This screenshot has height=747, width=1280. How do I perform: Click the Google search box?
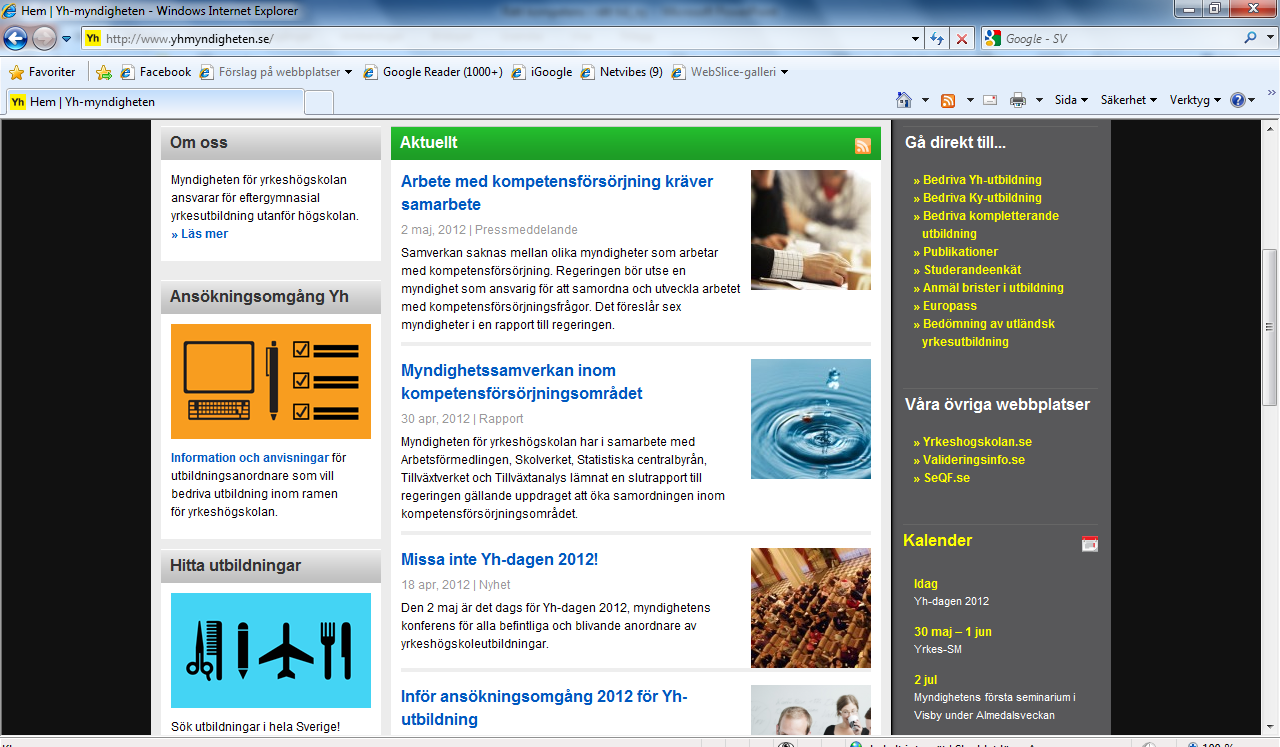pyautogui.click(x=1110, y=38)
